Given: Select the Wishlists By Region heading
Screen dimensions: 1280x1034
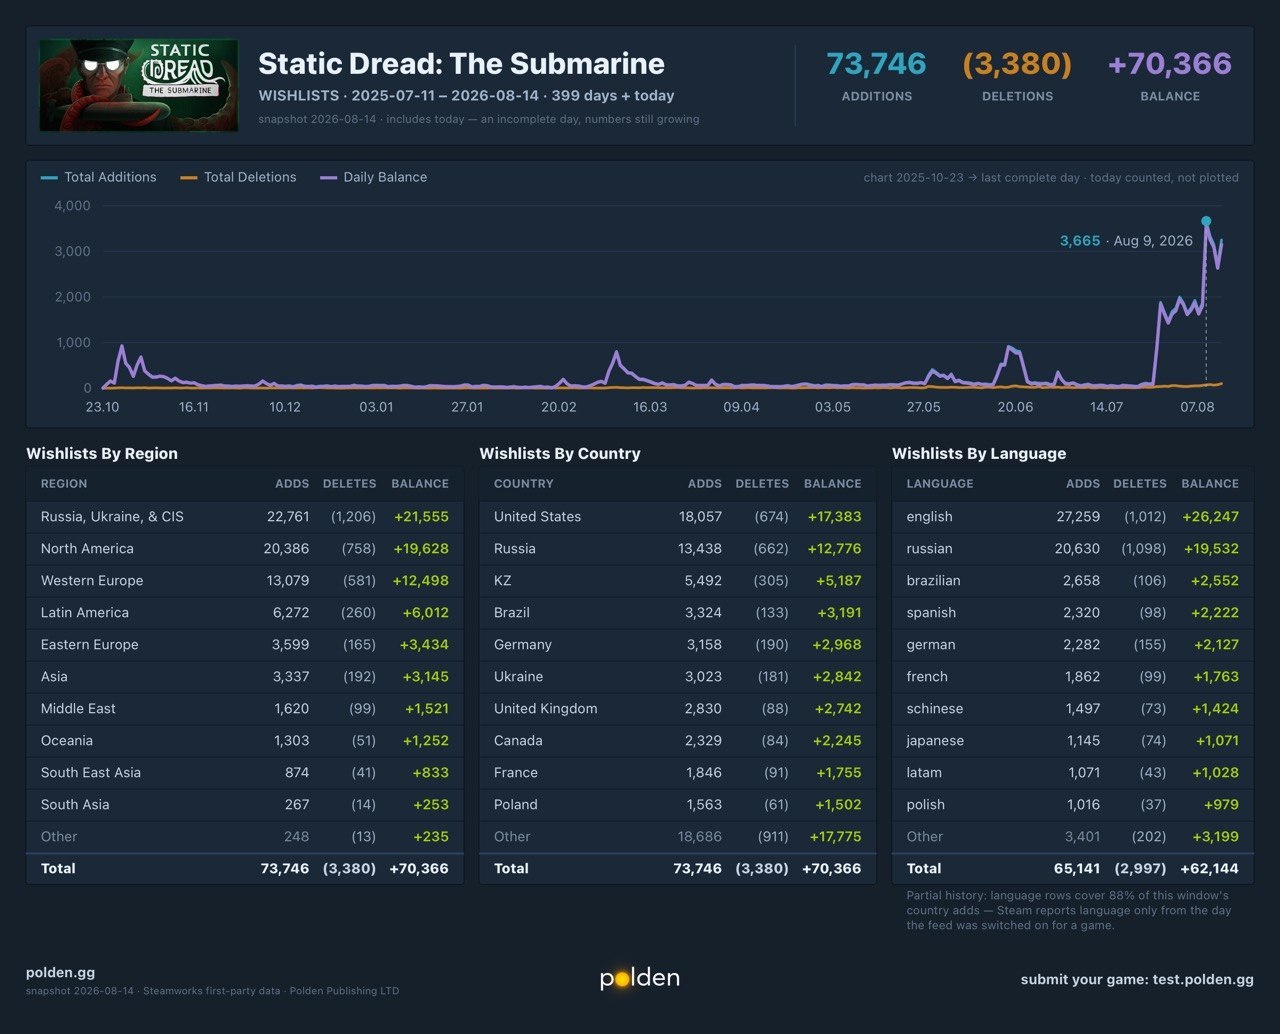Looking at the screenshot, I should 102,453.
